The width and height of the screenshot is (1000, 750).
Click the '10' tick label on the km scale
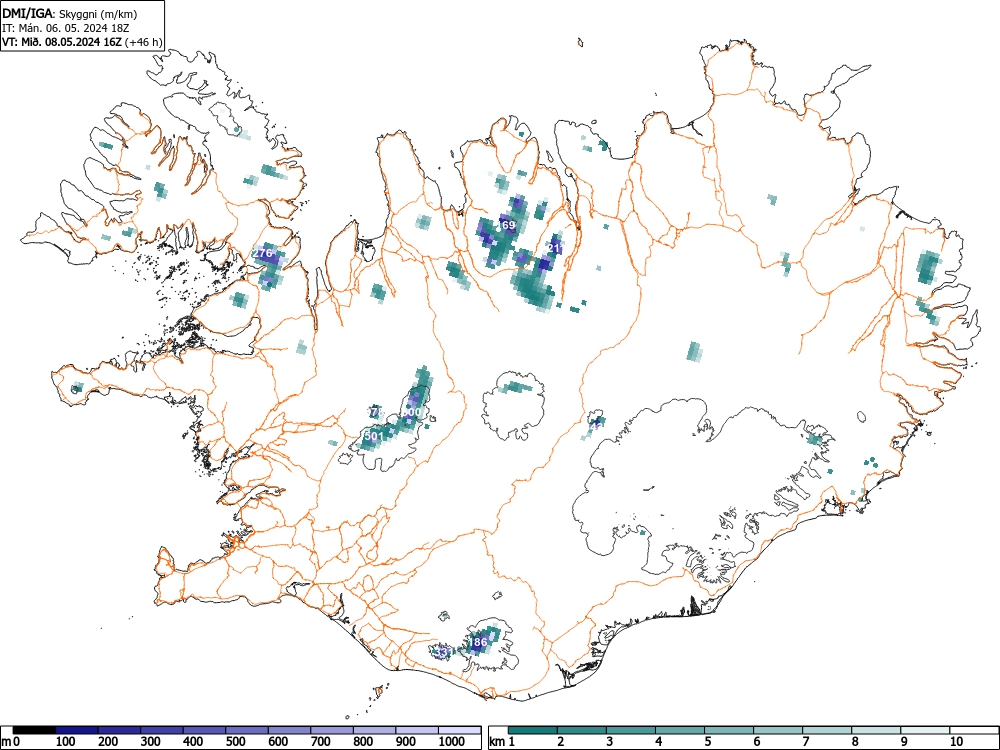(x=955, y=742)
